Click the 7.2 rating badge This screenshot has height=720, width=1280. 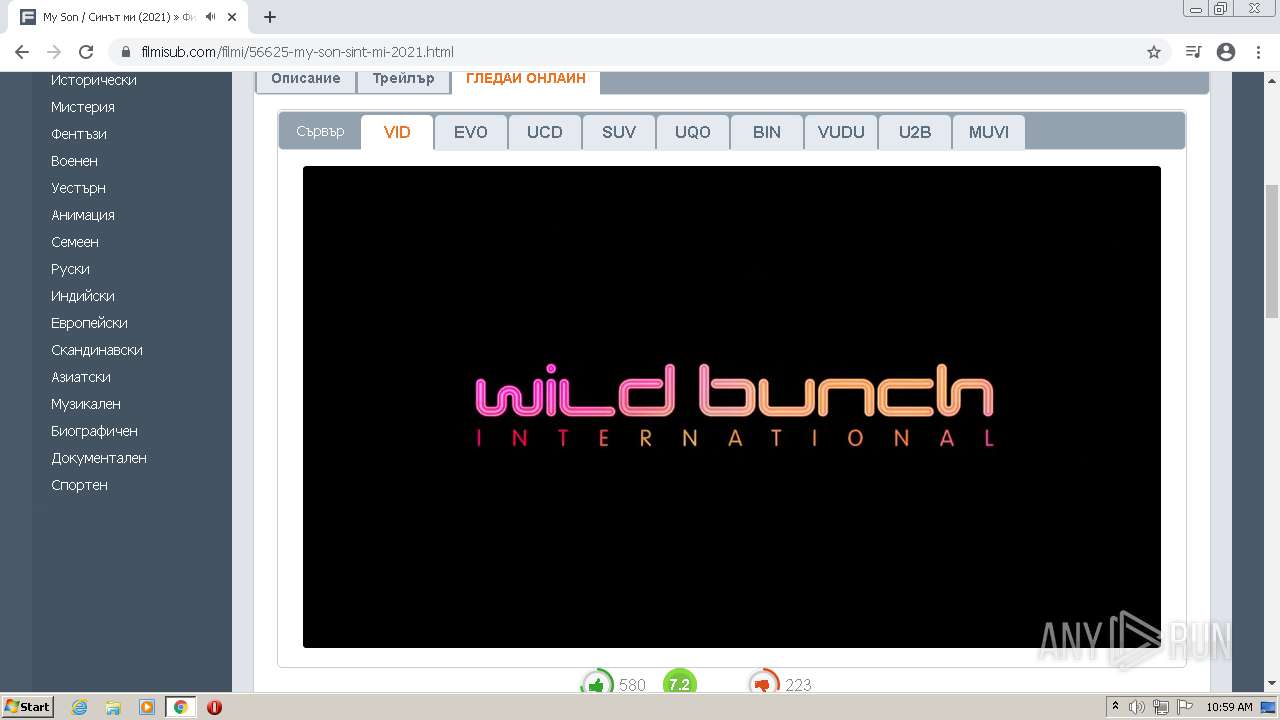pos(679,684)
